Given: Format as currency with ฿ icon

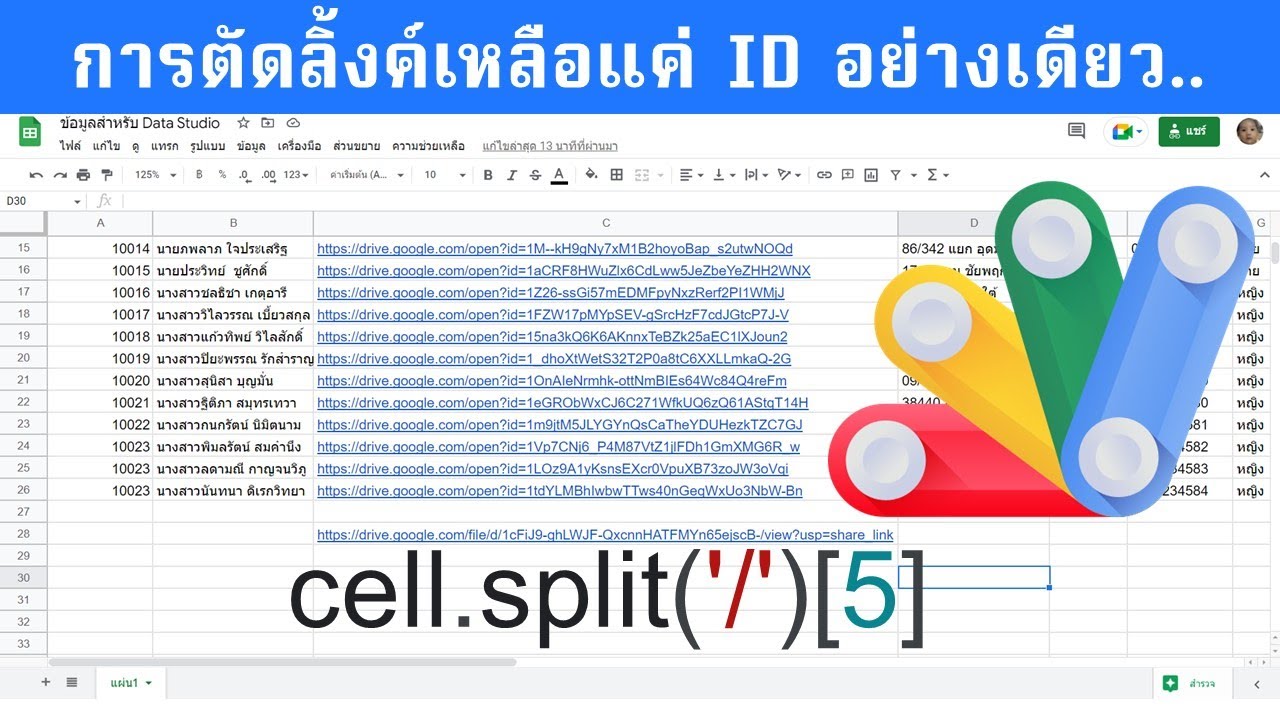Looking at the screenshot, I should coord(199,175).
